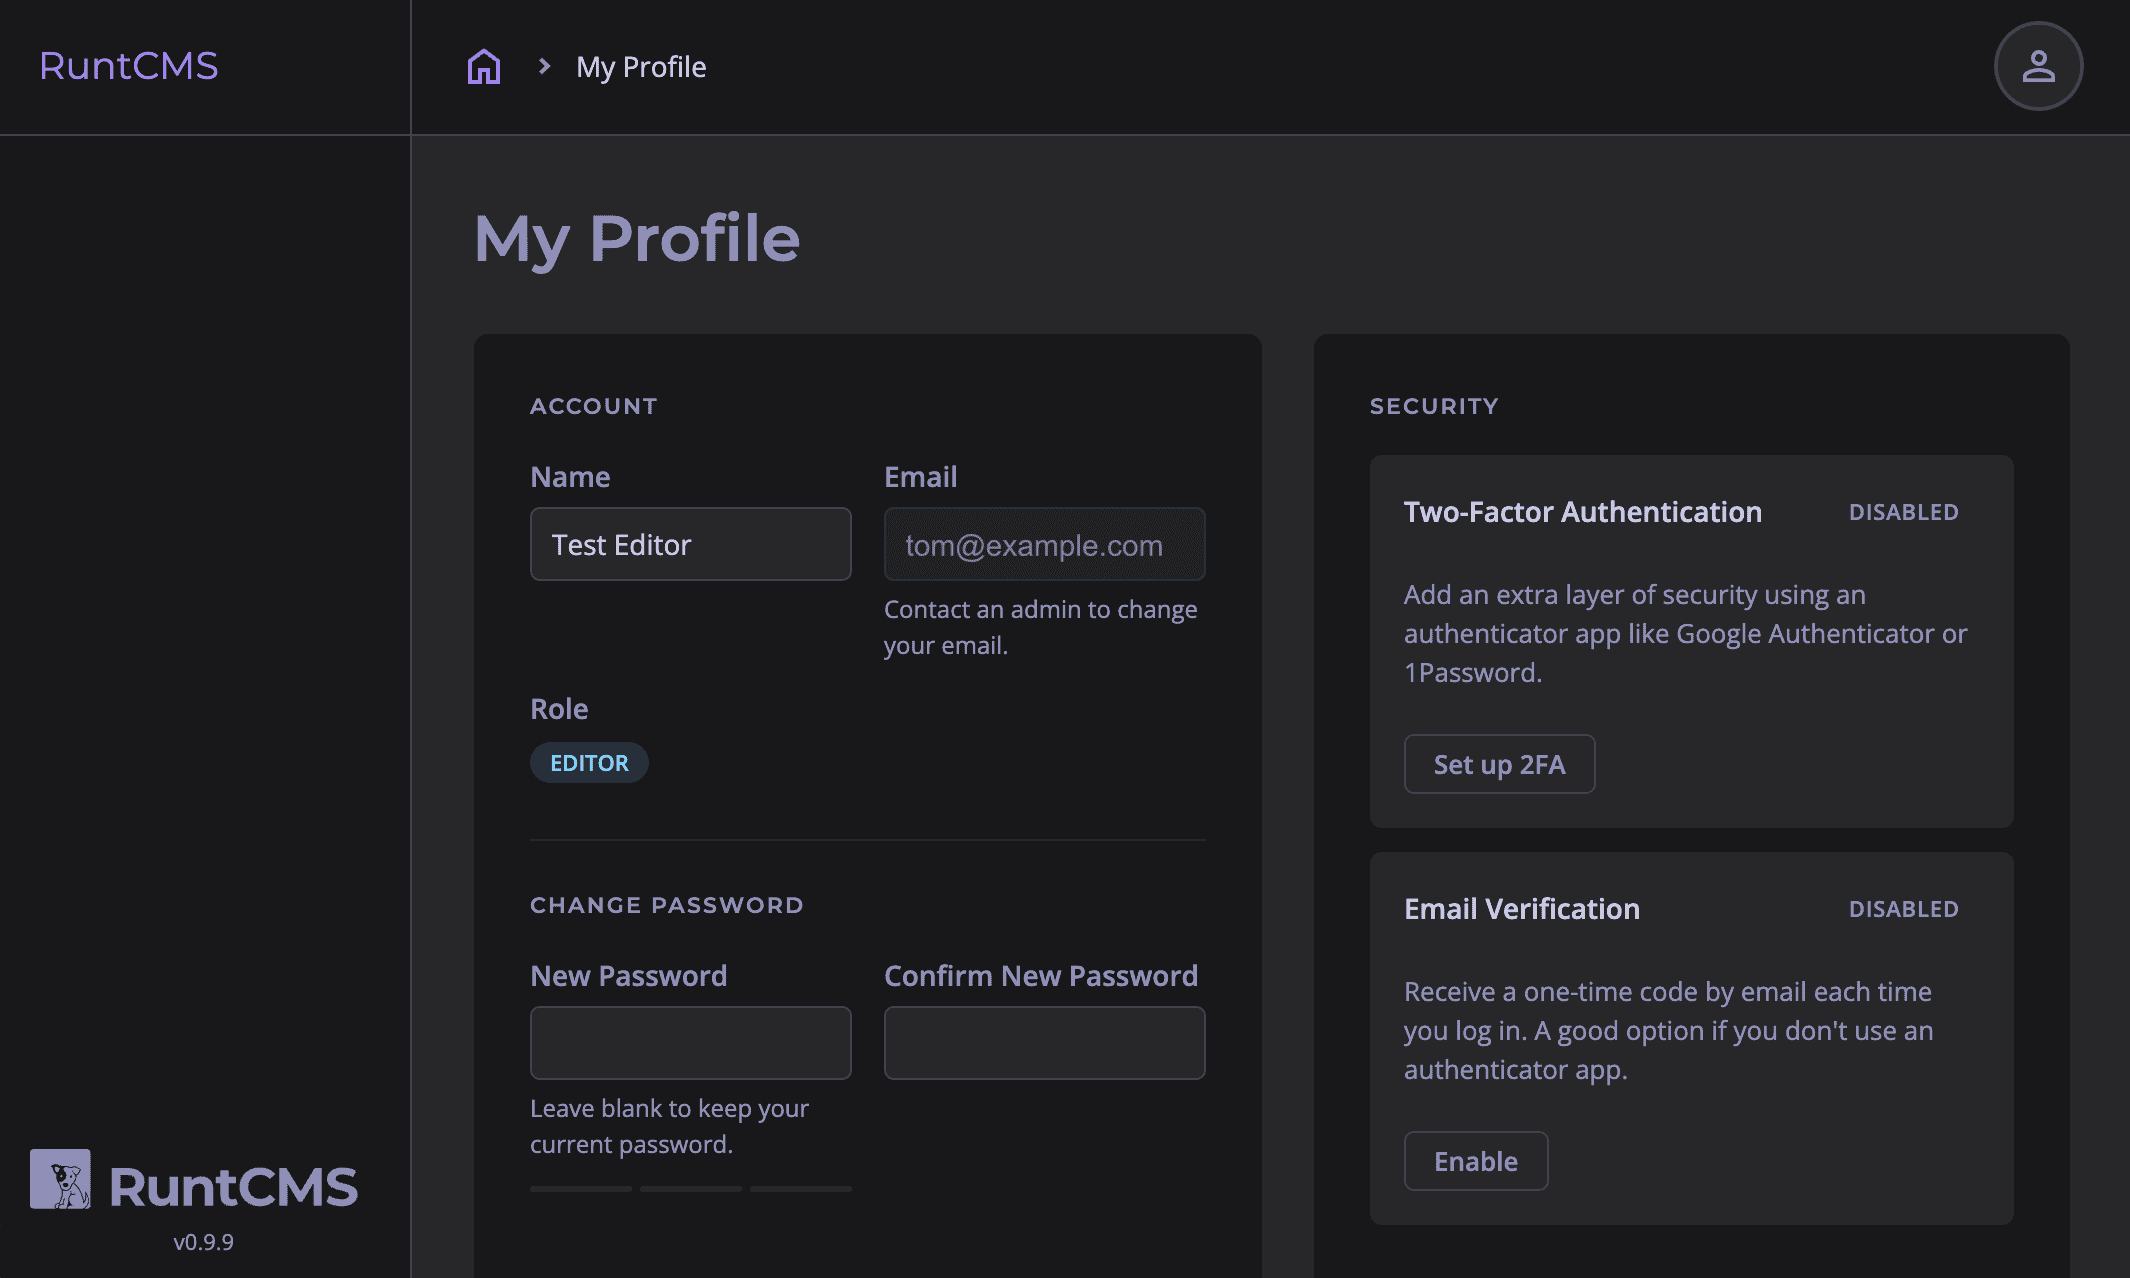Enable two-factor authentication via Set up 2FA
2130x1278 pixels.
1499,763
